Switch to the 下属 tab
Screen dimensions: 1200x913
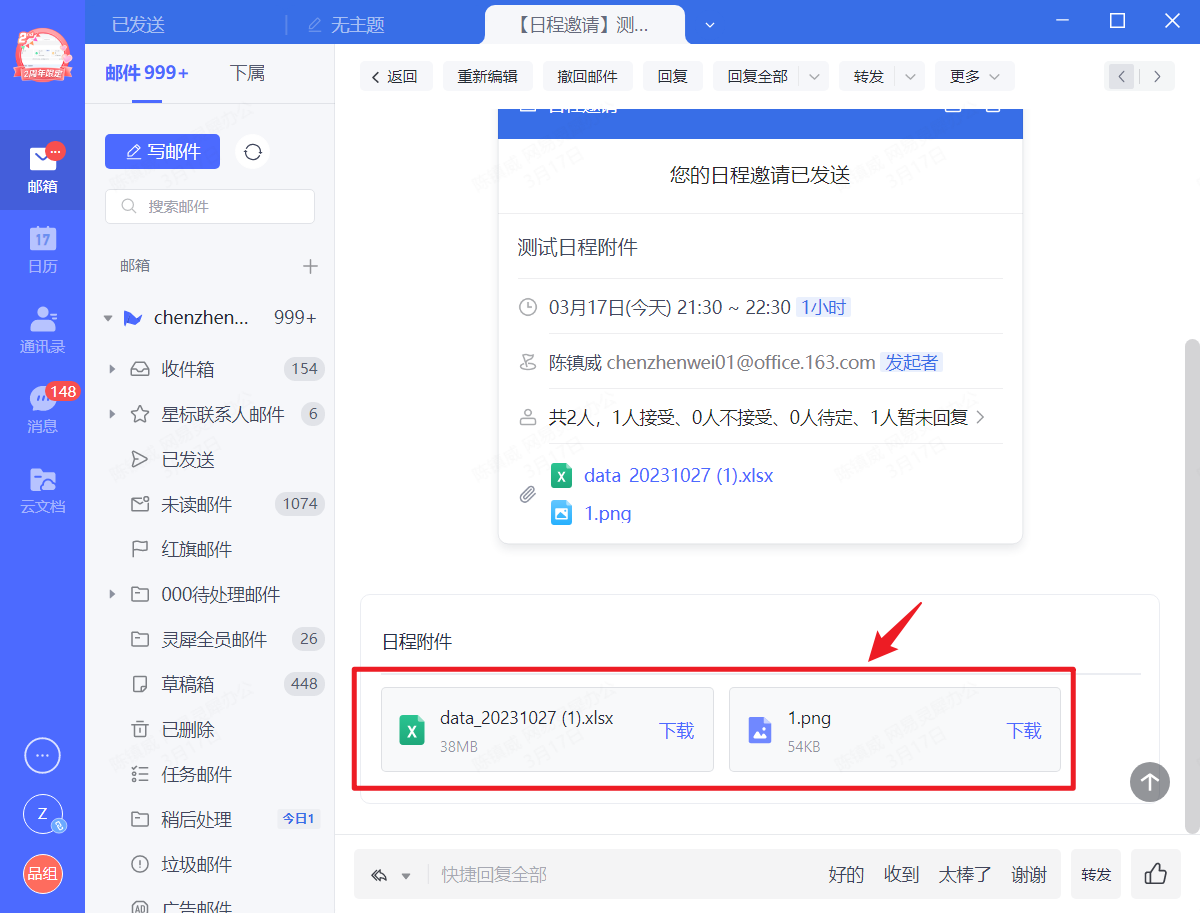(x=247, y=73)
